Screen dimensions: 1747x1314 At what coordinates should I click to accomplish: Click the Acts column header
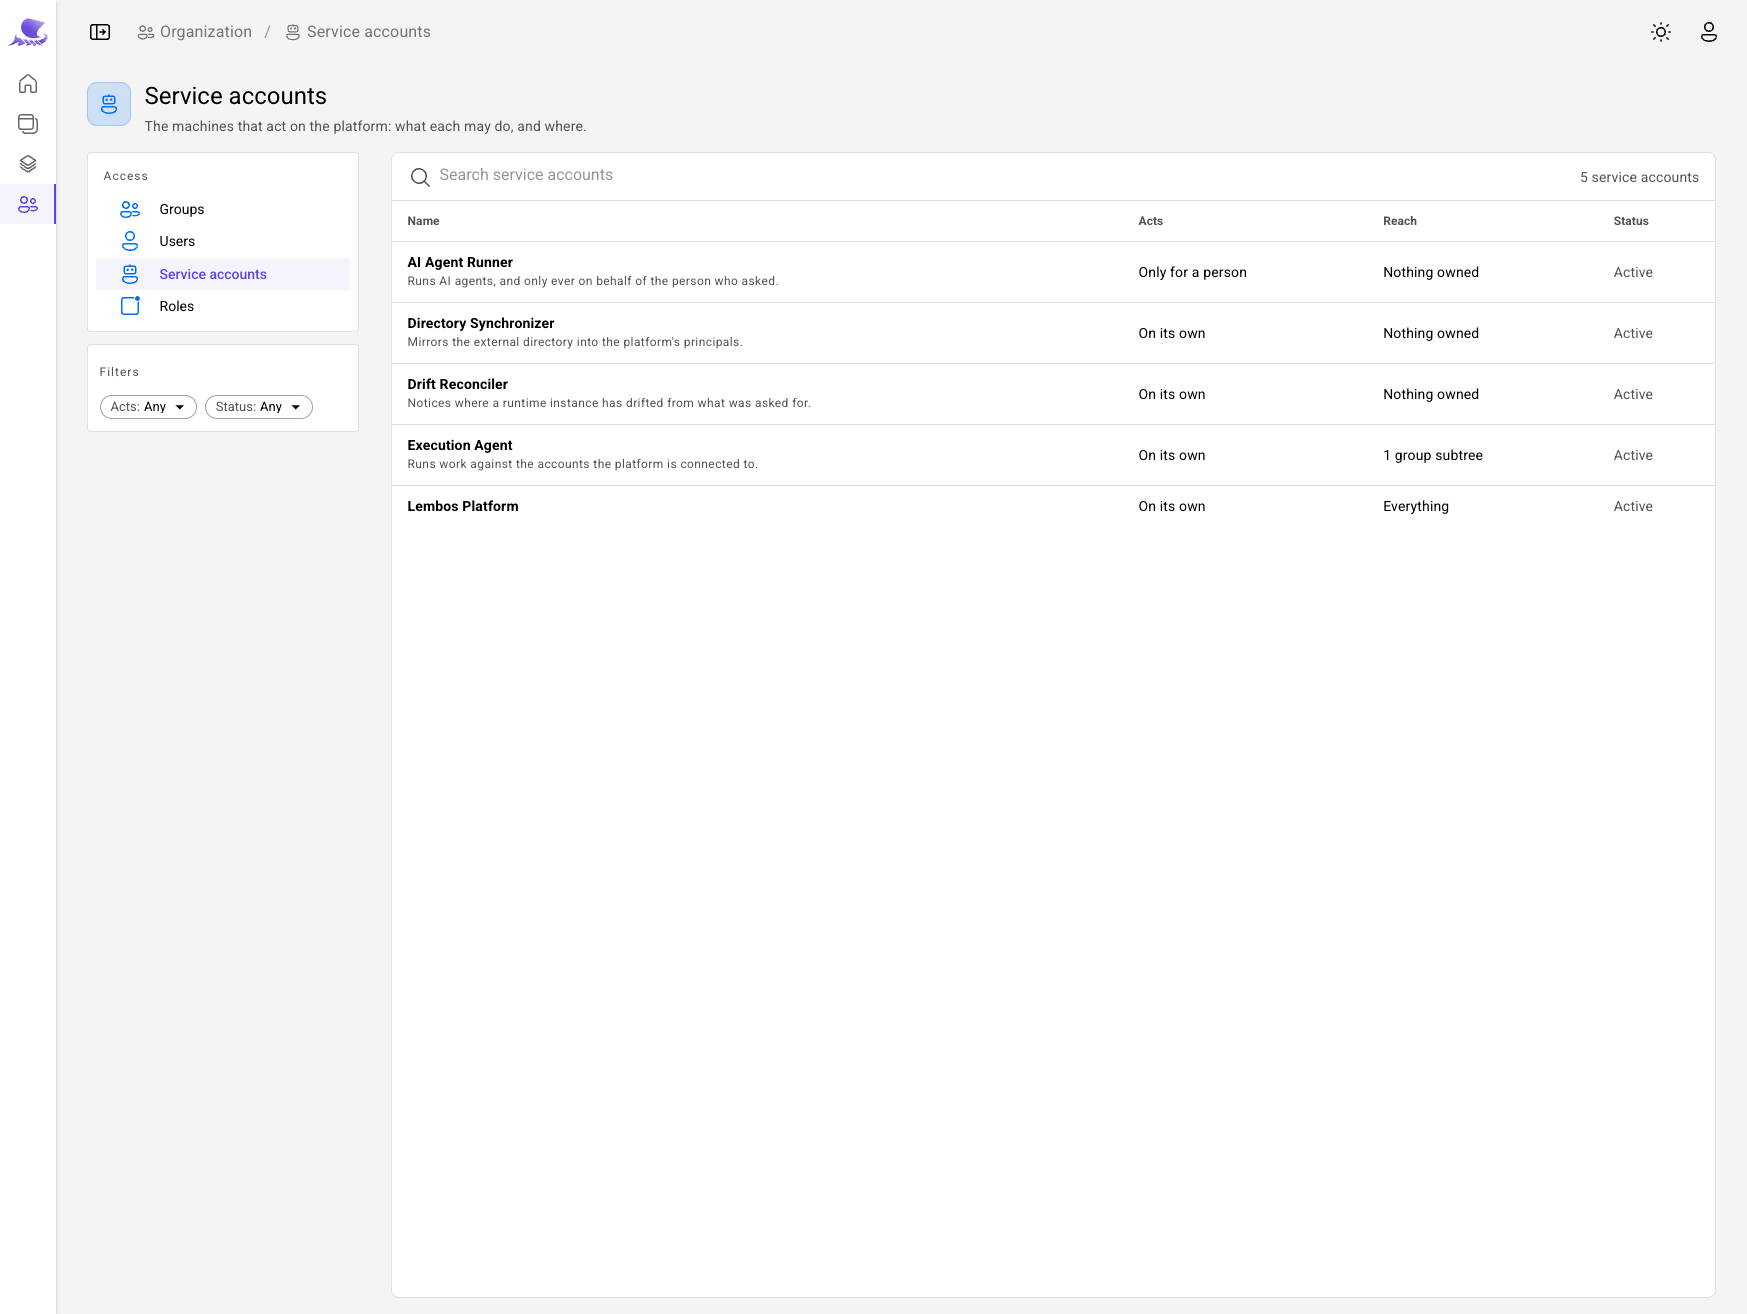tap(1150, 221)
